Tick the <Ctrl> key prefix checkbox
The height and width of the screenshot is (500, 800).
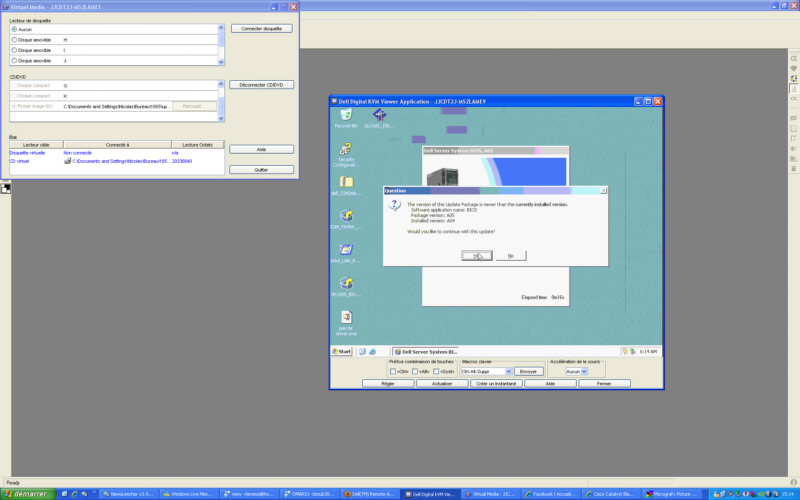(x=393, y=371)
